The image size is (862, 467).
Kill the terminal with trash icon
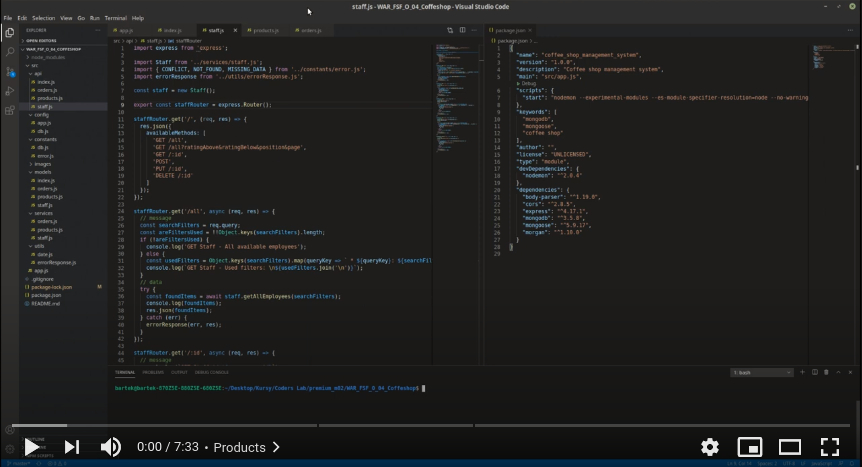(x=826, y=372)
